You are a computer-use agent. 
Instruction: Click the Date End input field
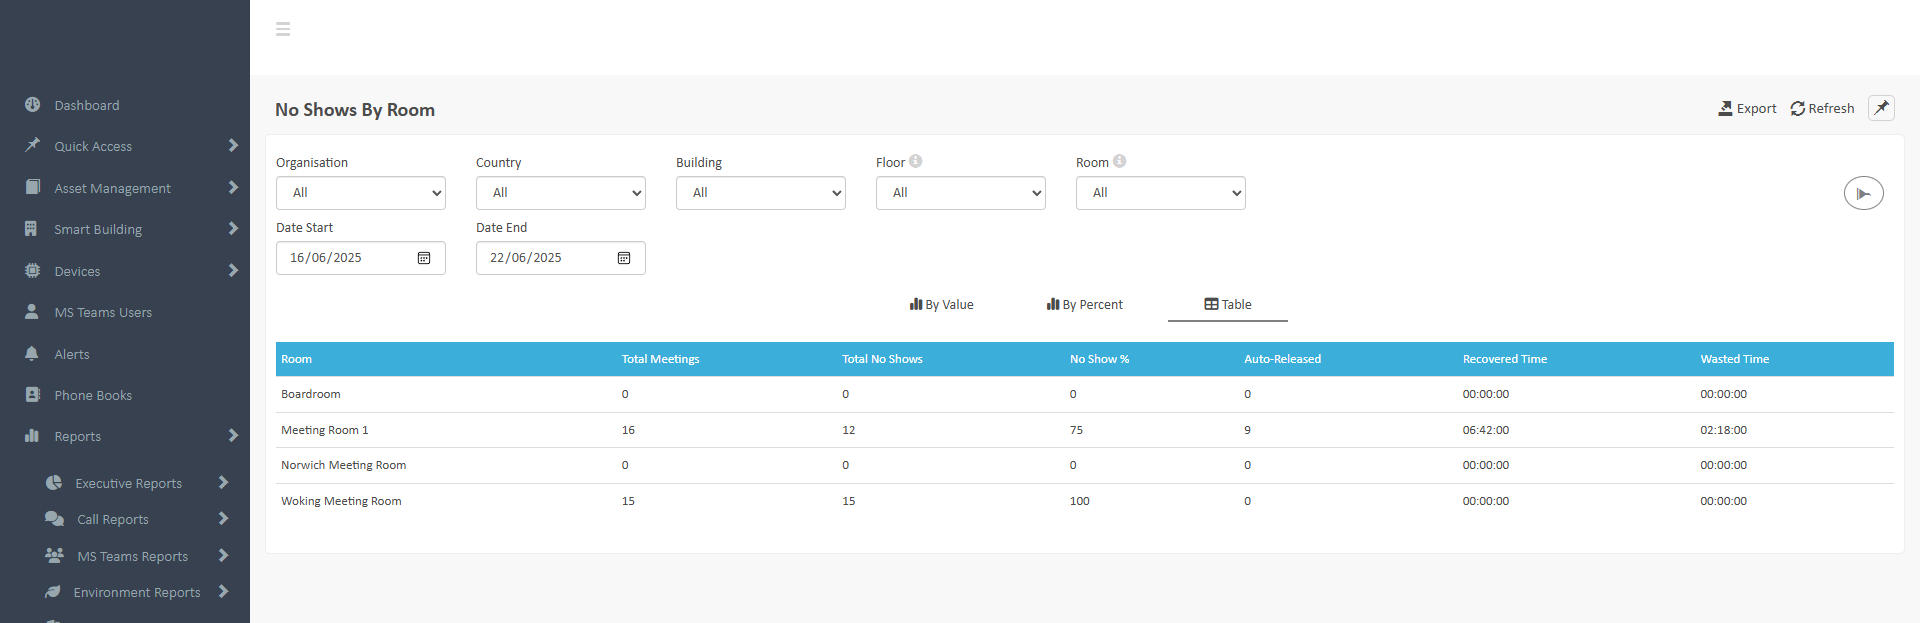pyautogui.click(x=561, y=258)
